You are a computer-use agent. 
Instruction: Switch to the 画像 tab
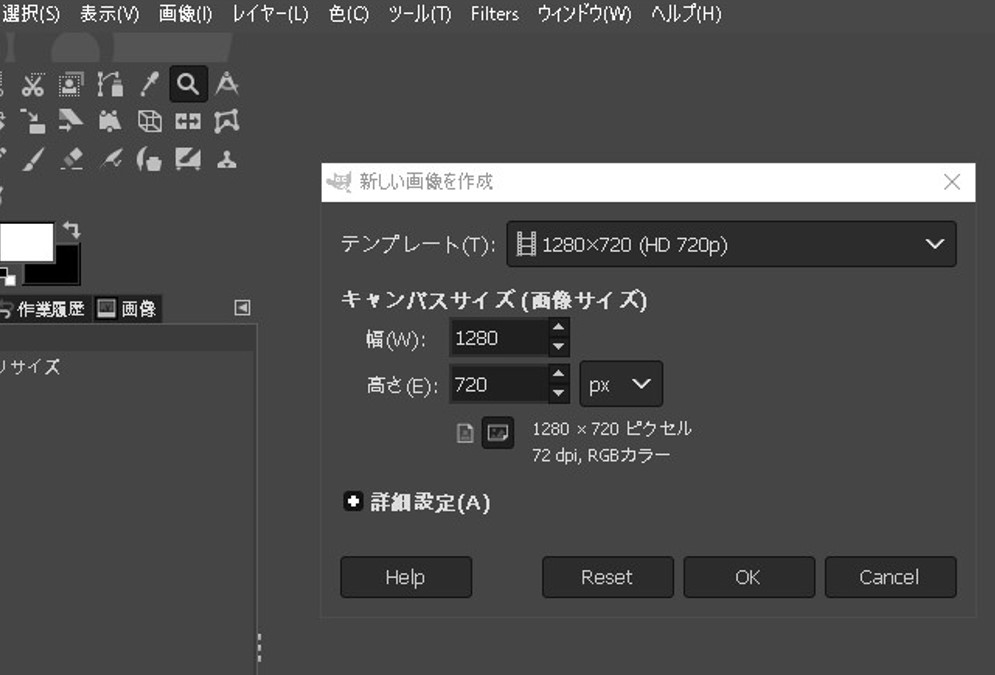tap(127, 308)
